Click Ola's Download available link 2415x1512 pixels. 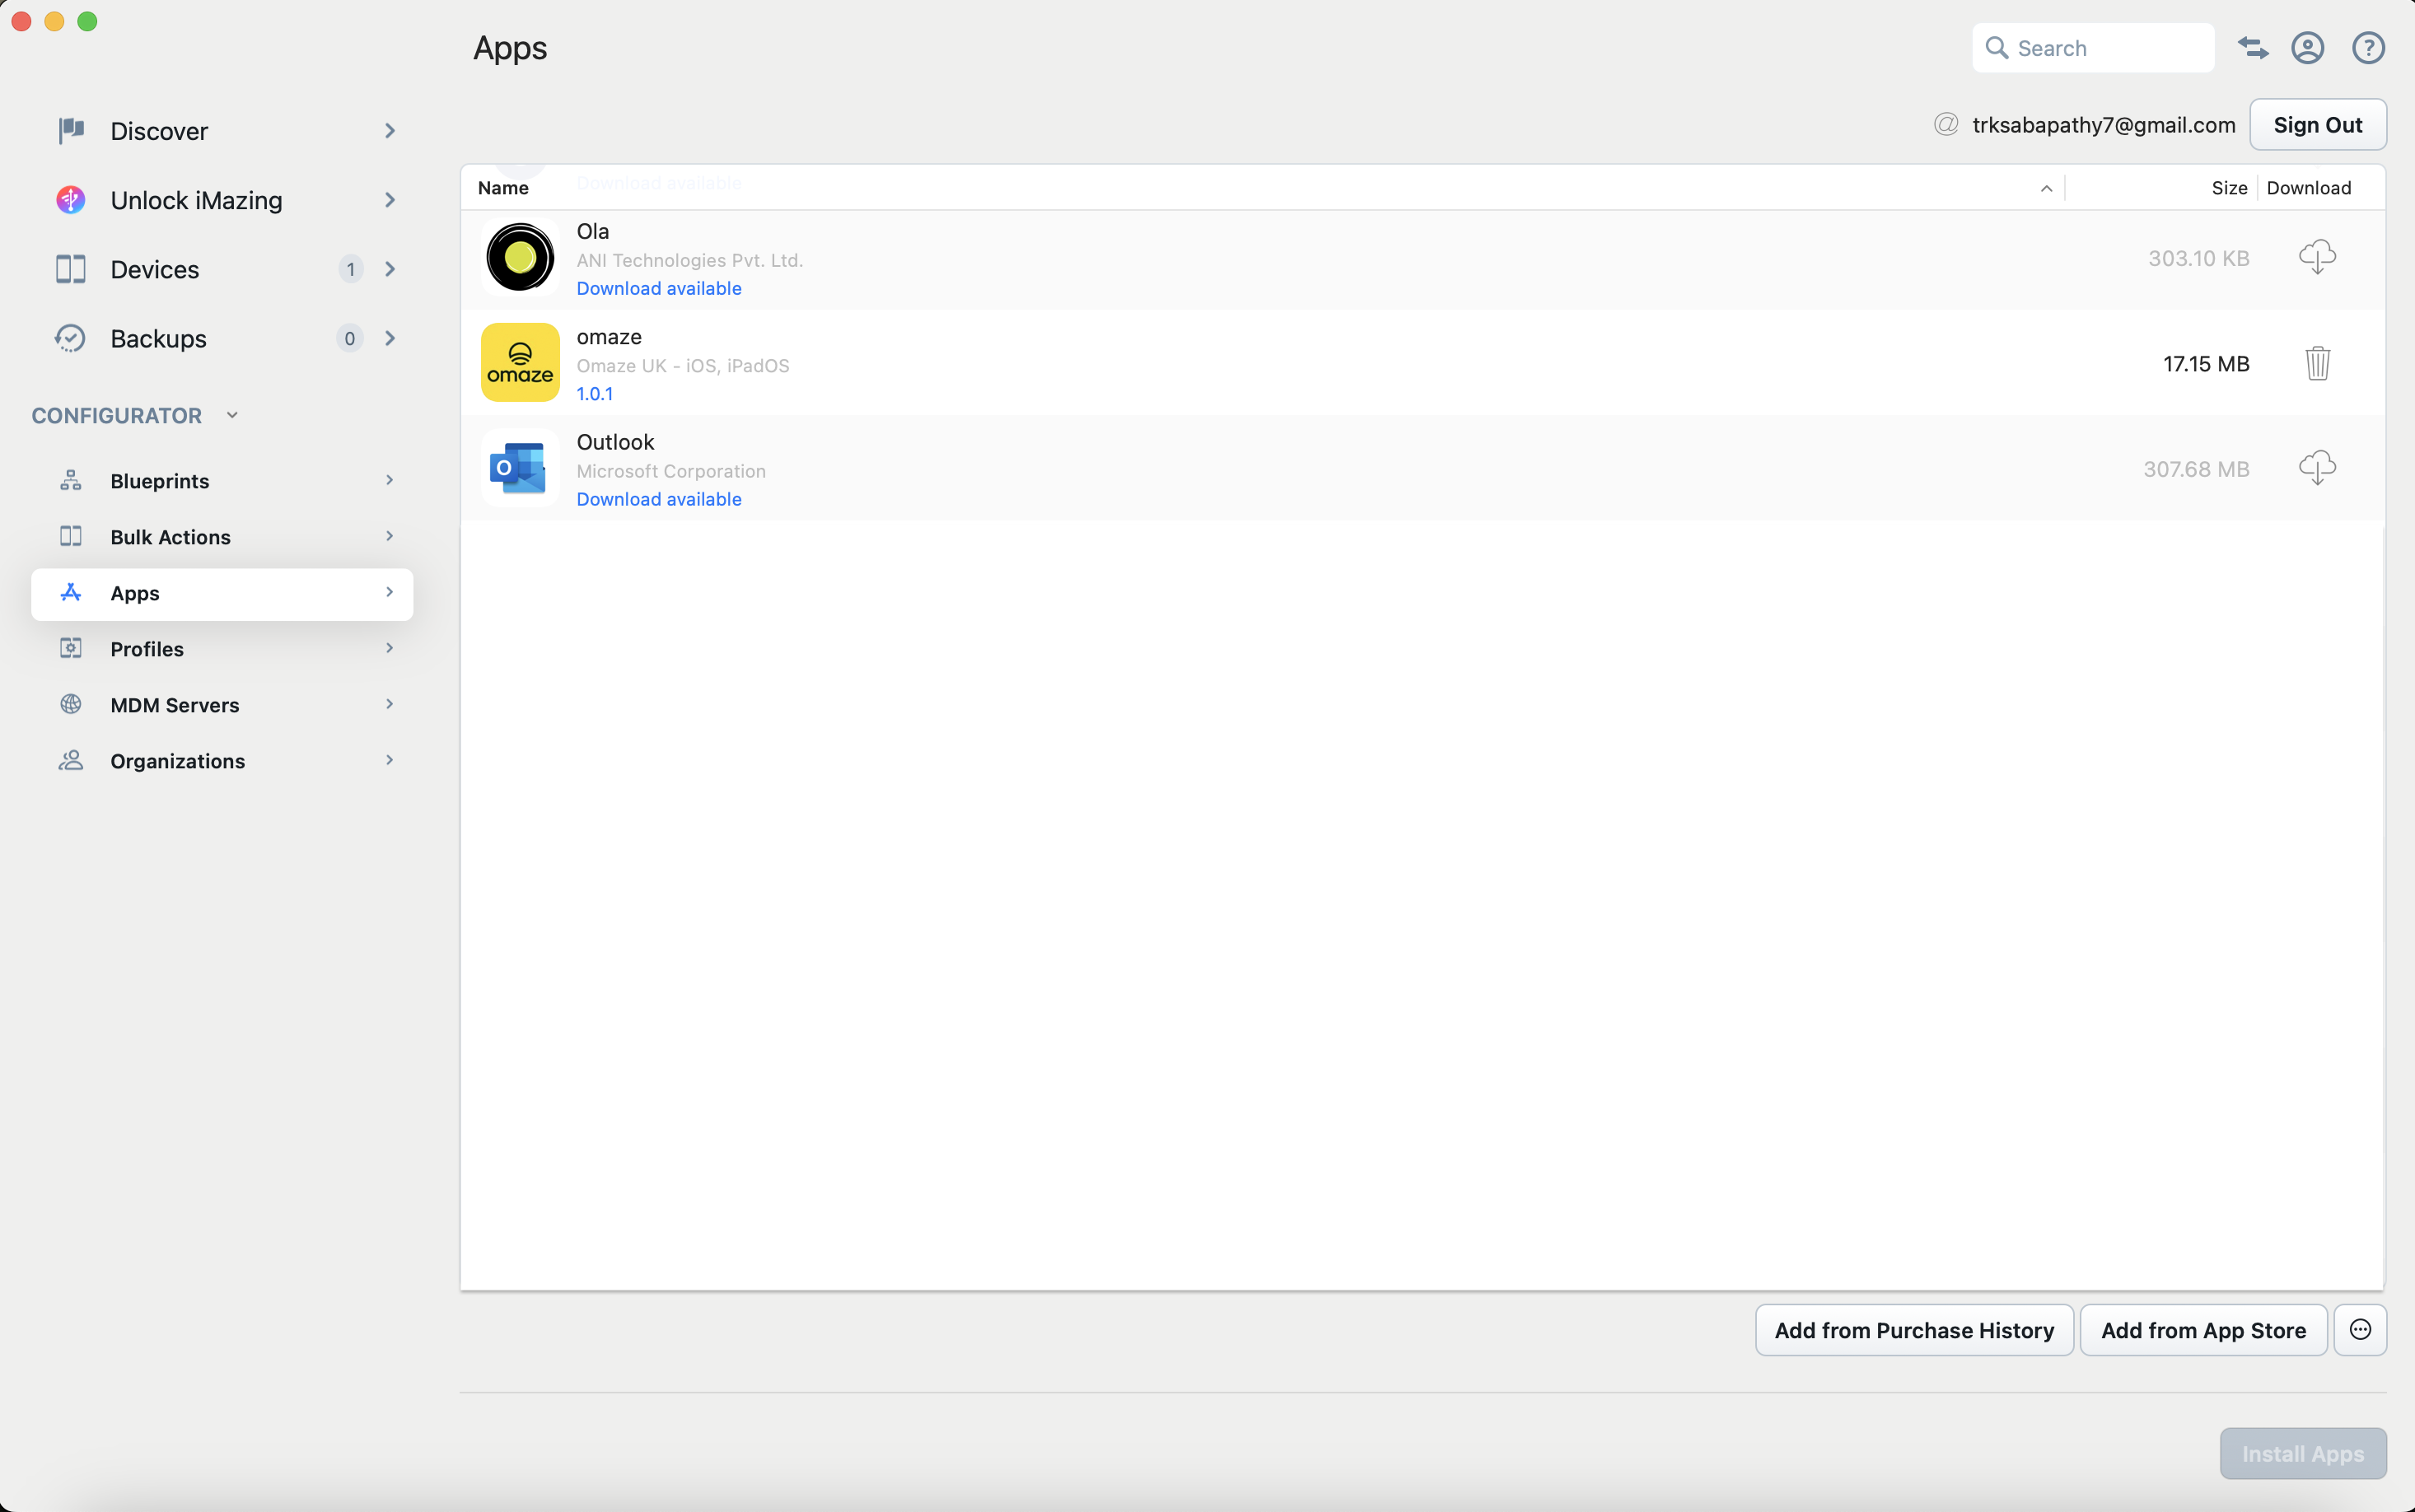click(659, 288)
